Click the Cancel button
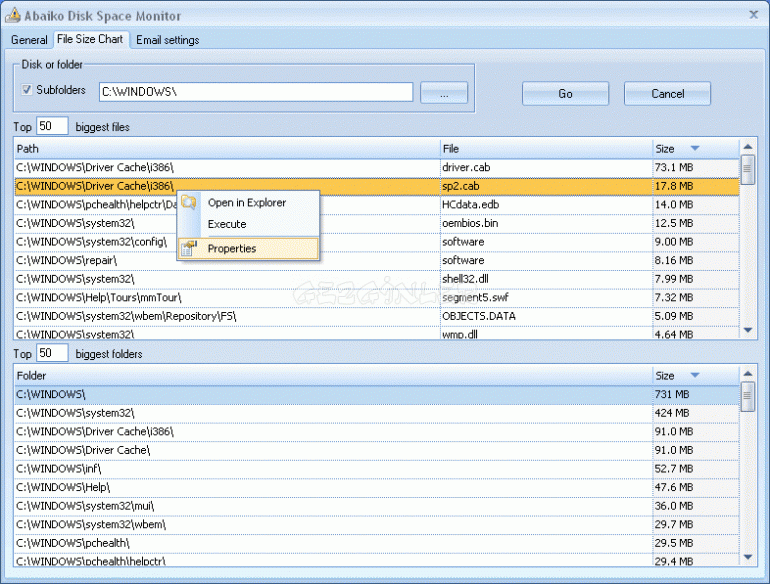 [x=667, y=93]
